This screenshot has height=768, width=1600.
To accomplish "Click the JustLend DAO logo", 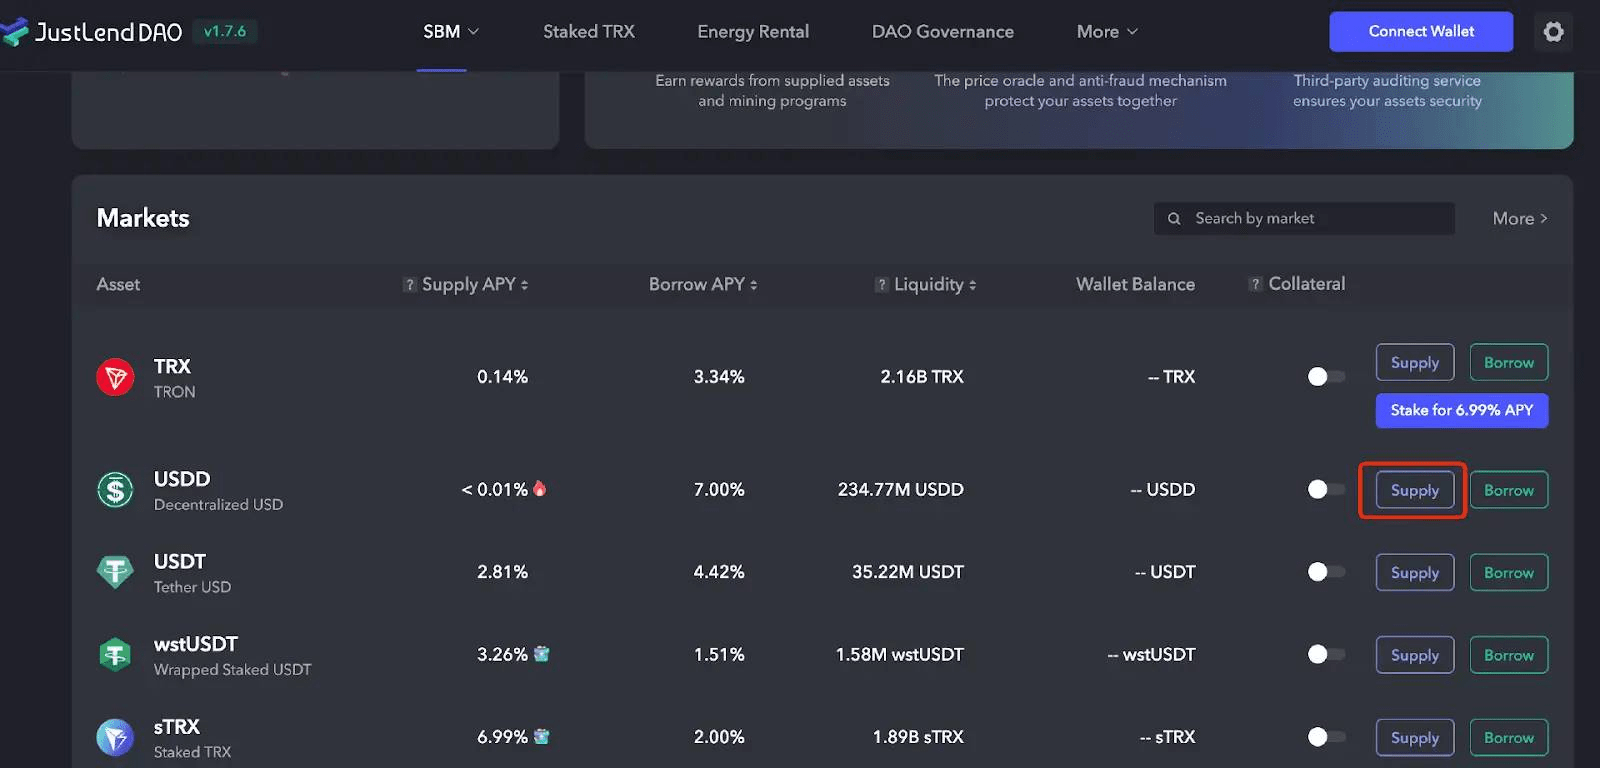I will click(x=92, y=32).
